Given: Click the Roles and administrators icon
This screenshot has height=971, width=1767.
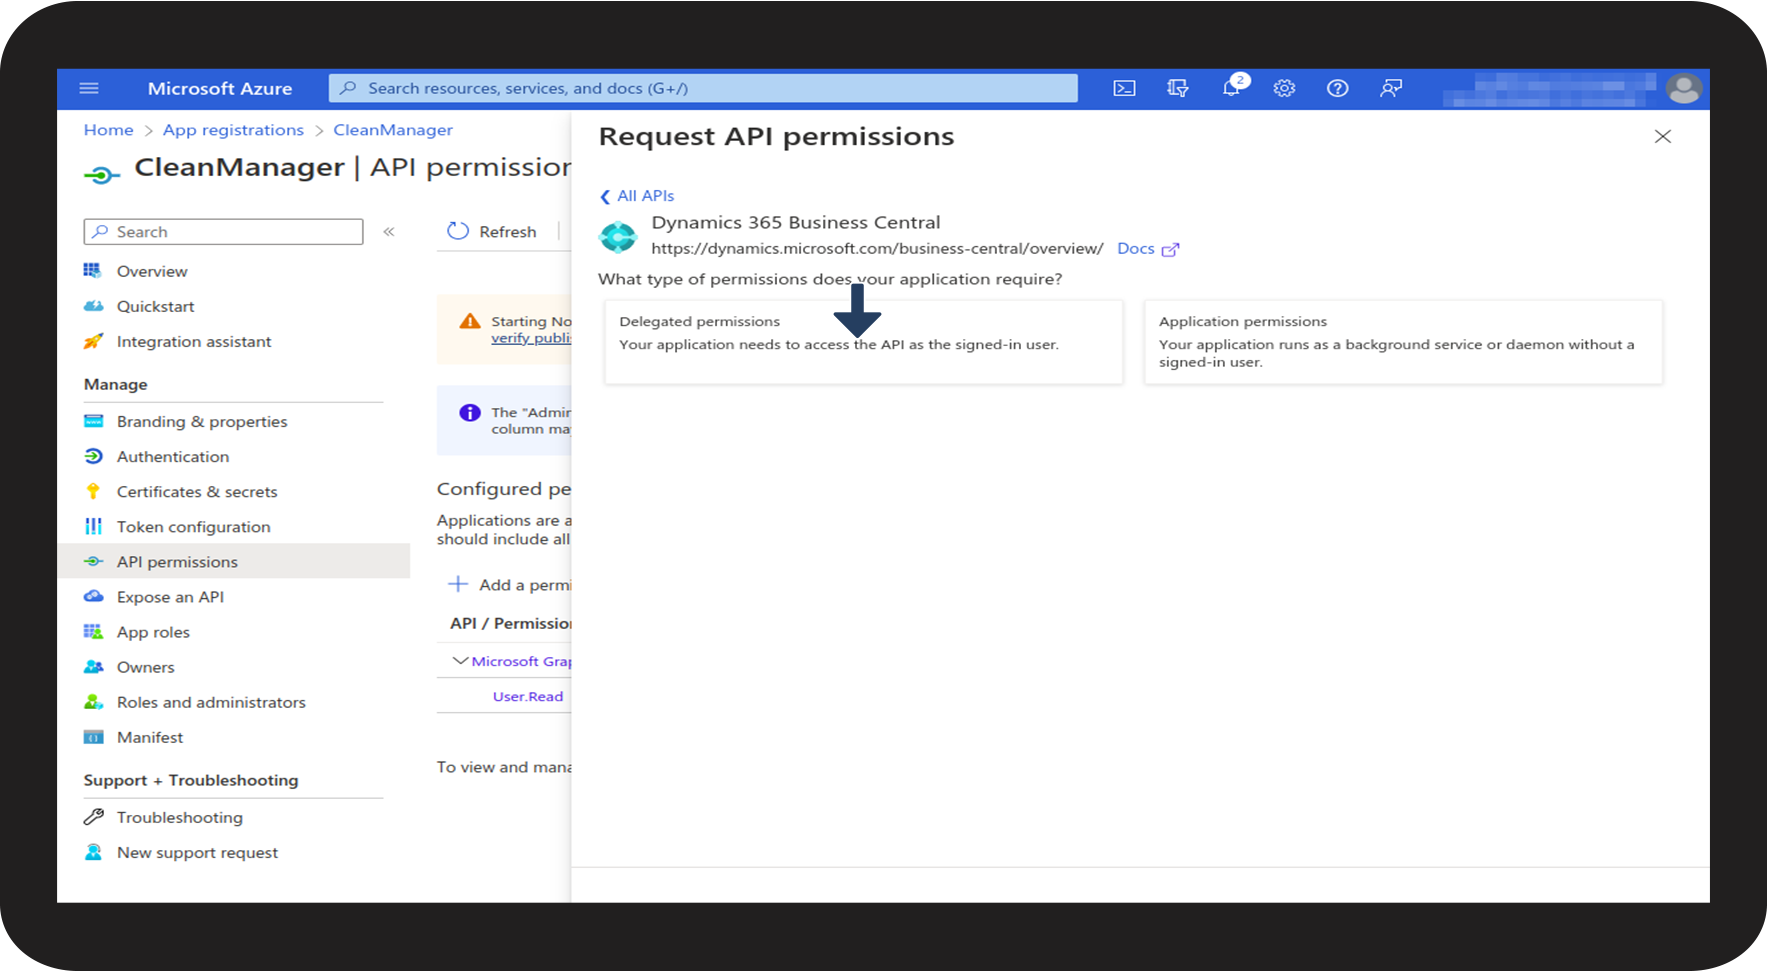Looking at the screenshot, I should point(93,702).
